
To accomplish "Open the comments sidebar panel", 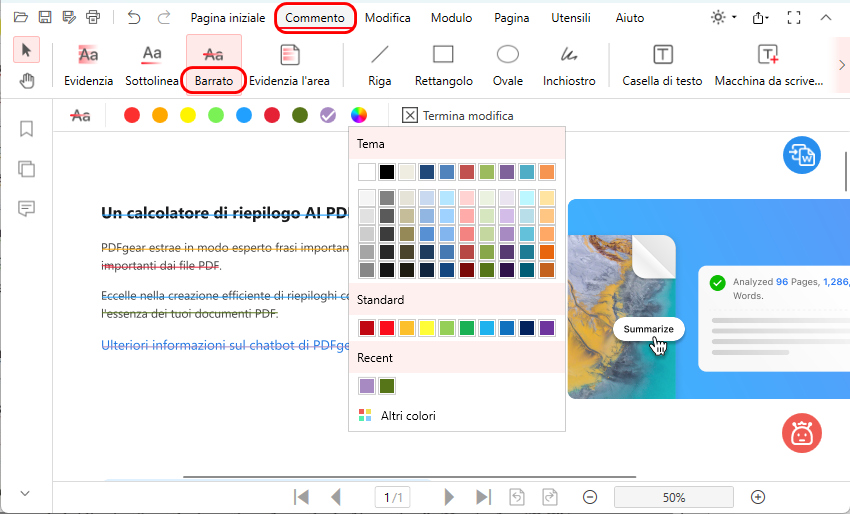I will pos(26,208).
